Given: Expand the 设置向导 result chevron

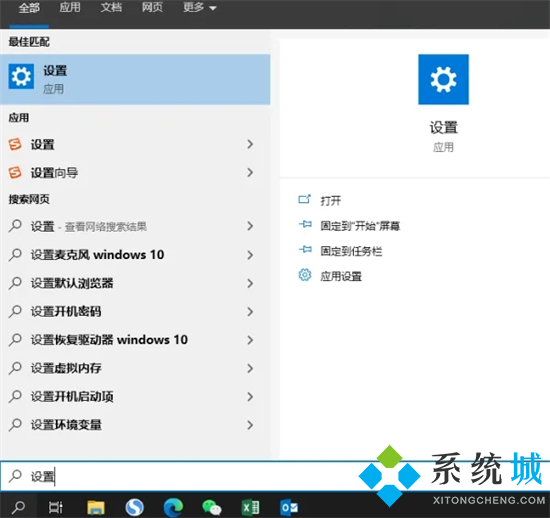Looking at the screenshot, I should [x=250, y=172].
